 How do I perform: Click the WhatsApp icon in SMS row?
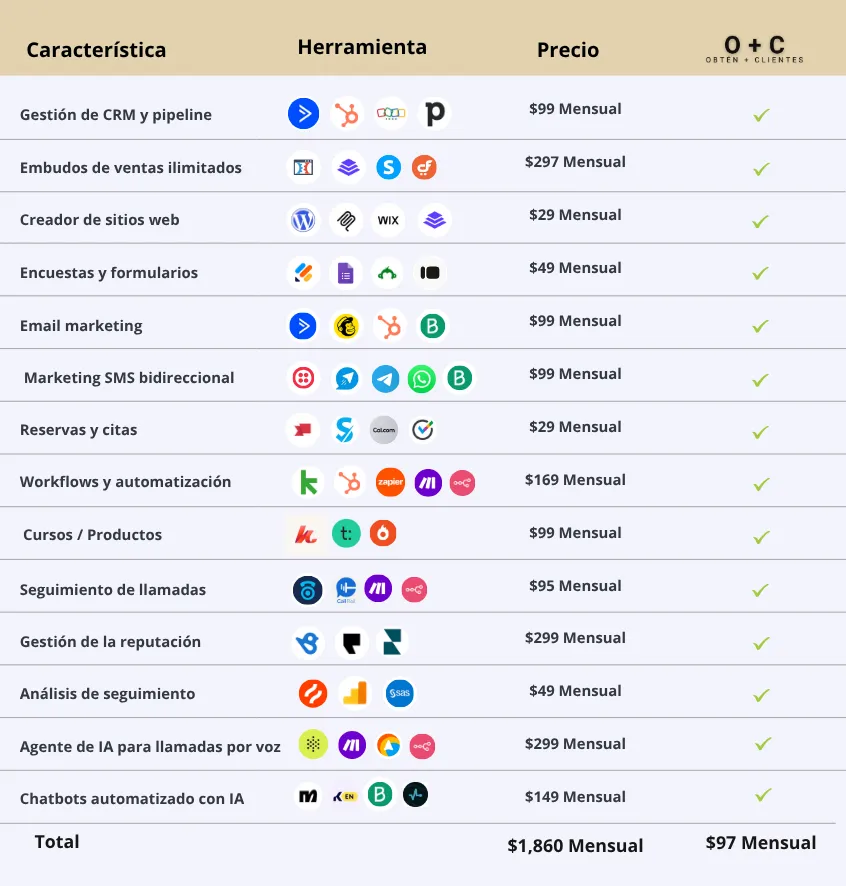point(422,379)
